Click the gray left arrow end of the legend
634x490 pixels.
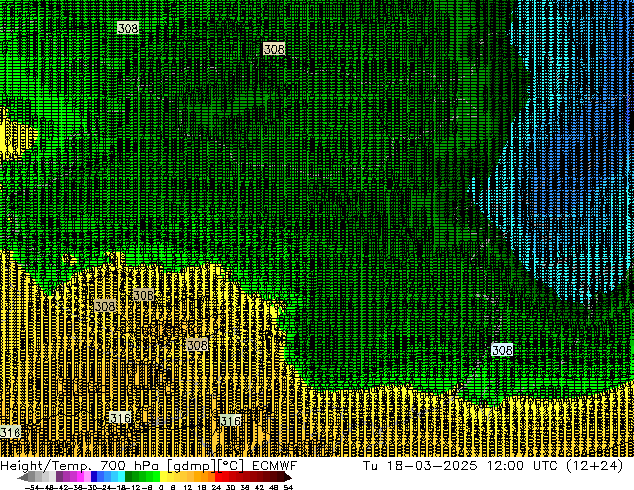(x=23, y=477)
